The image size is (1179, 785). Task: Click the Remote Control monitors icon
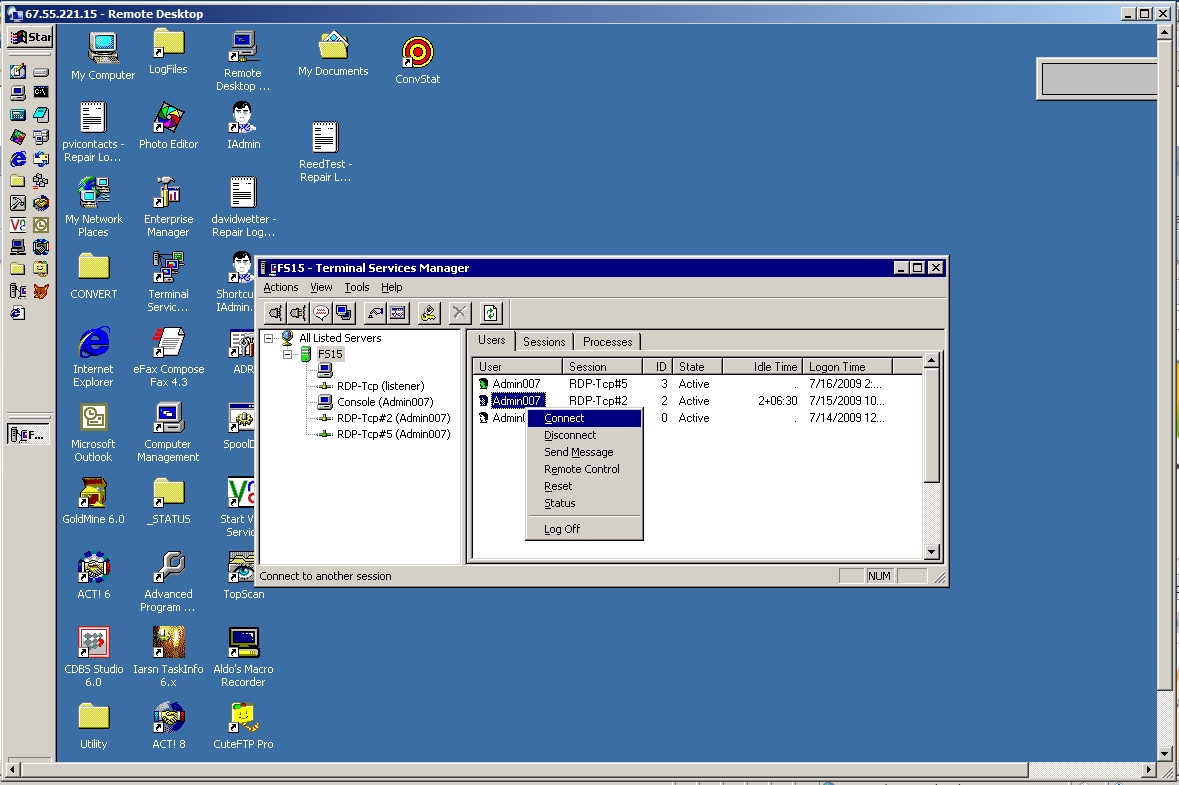(x=344, y=313)
